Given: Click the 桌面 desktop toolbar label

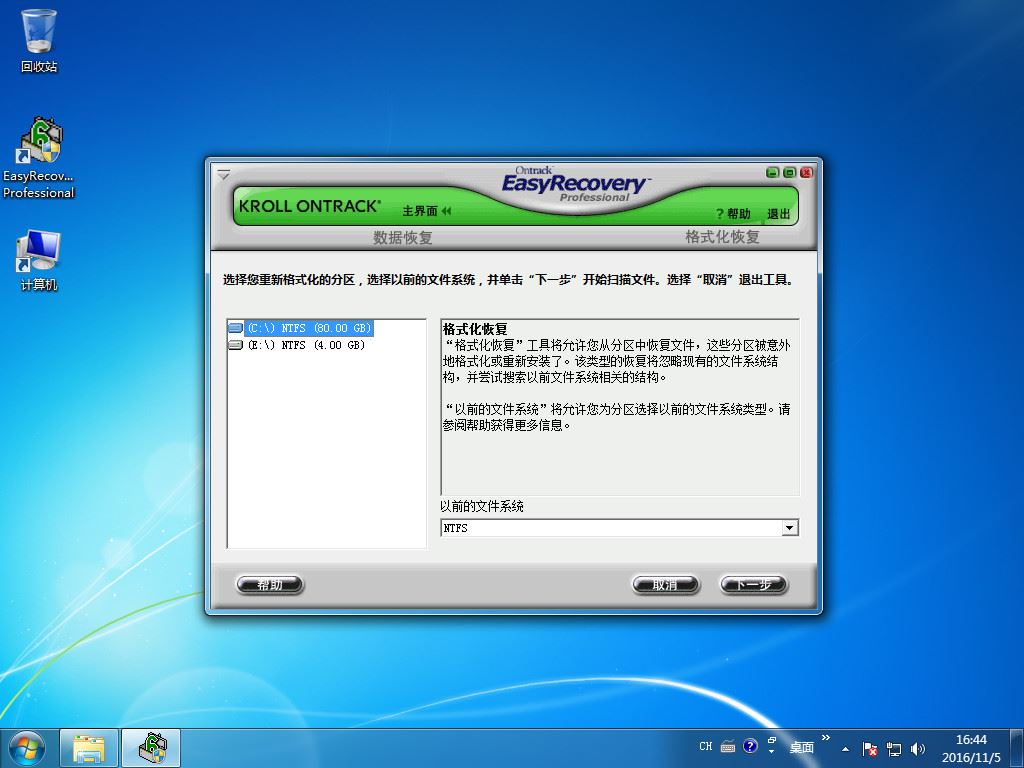Looking at the screenshot, I should click(801, 747).
